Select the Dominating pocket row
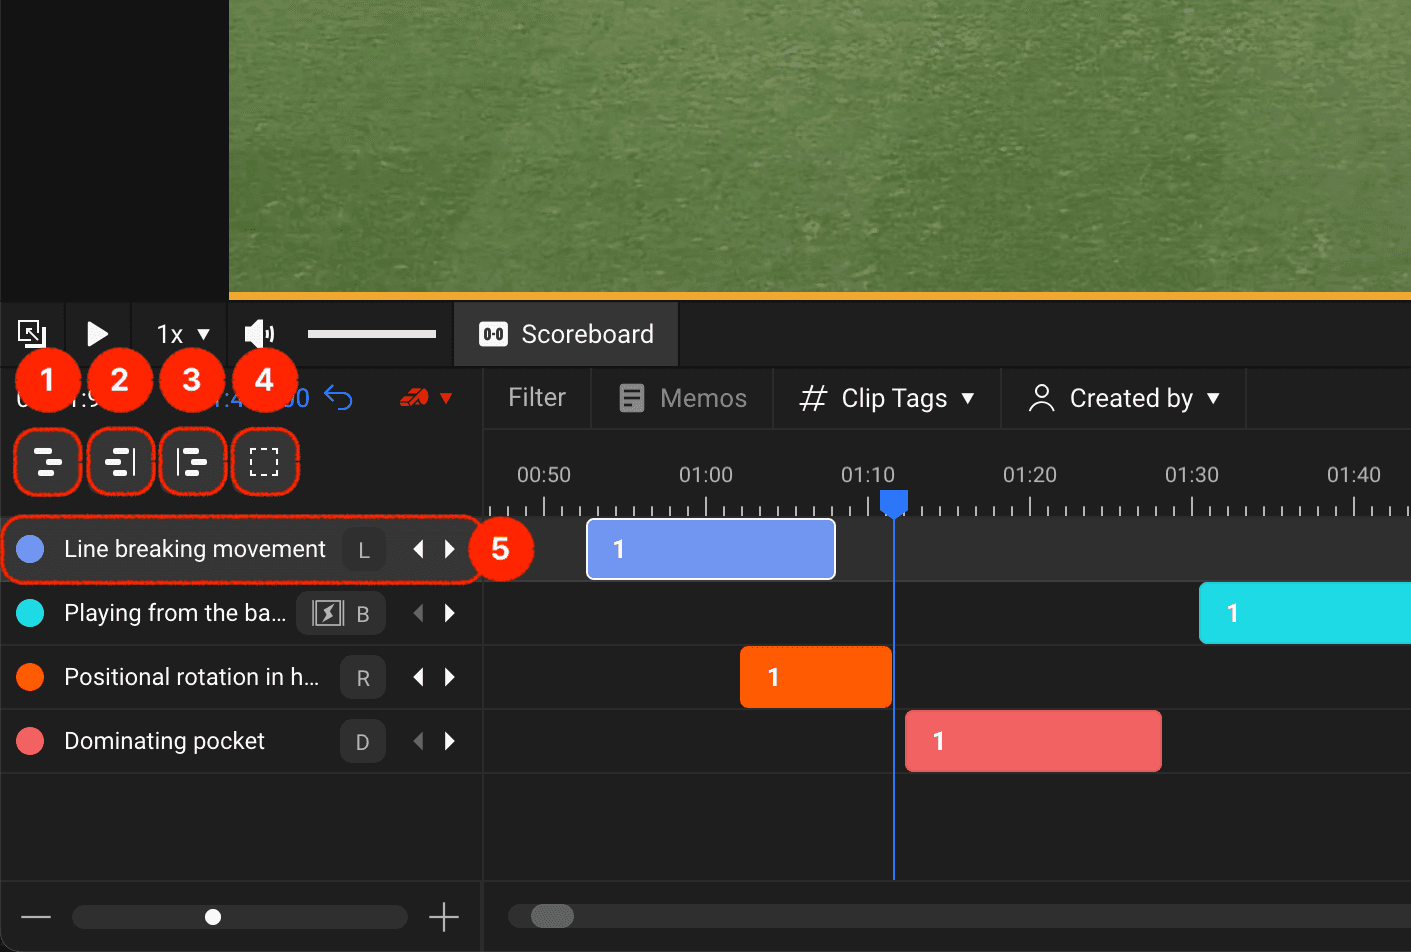The width and height of the screenshot is (1411, 952). coord(241,741)
